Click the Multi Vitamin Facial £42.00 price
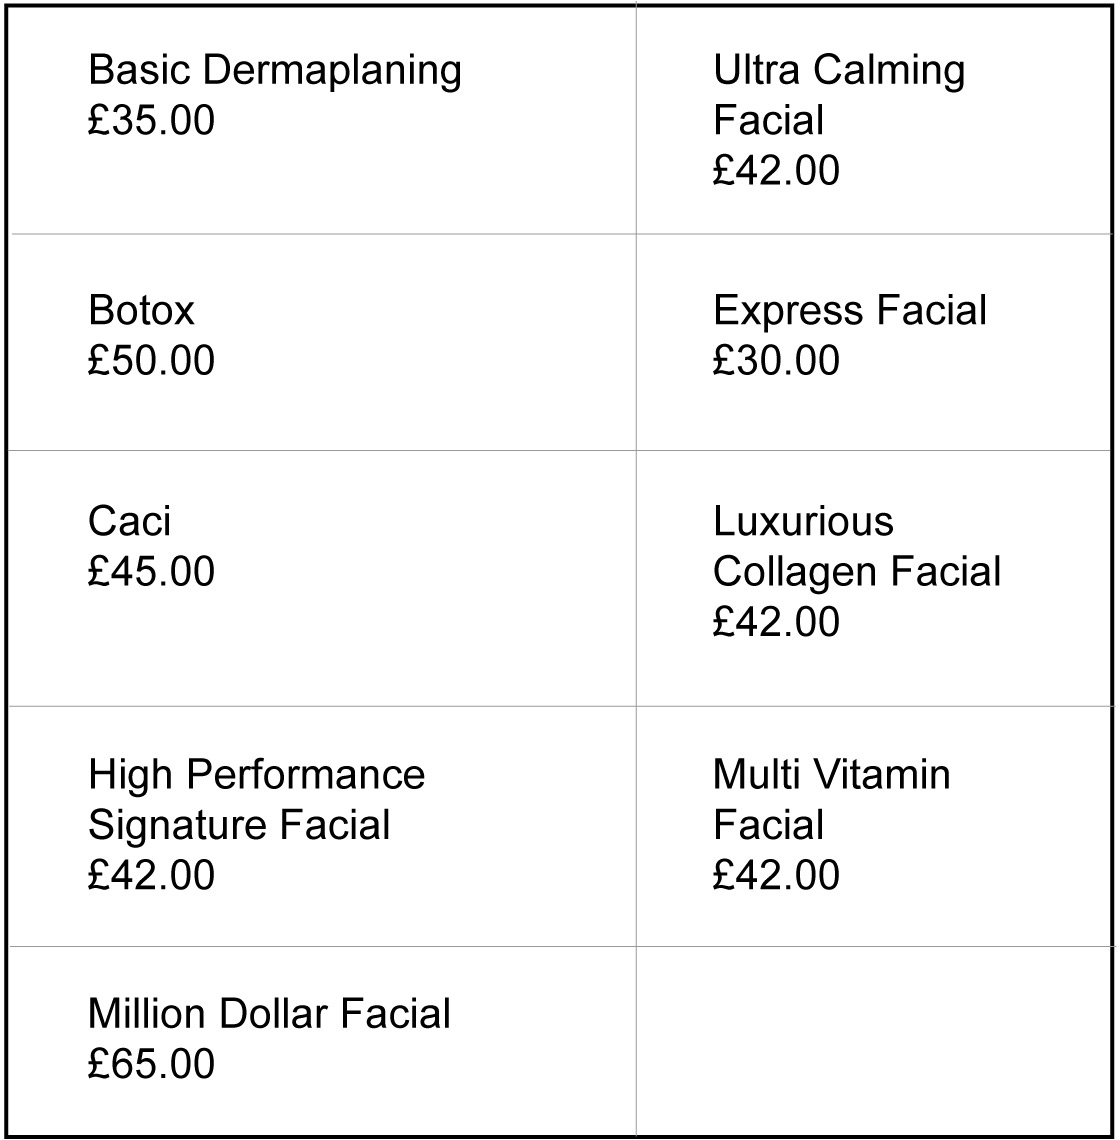Viewport: 1120px width, 1140px height. click(x=776, y=875)
